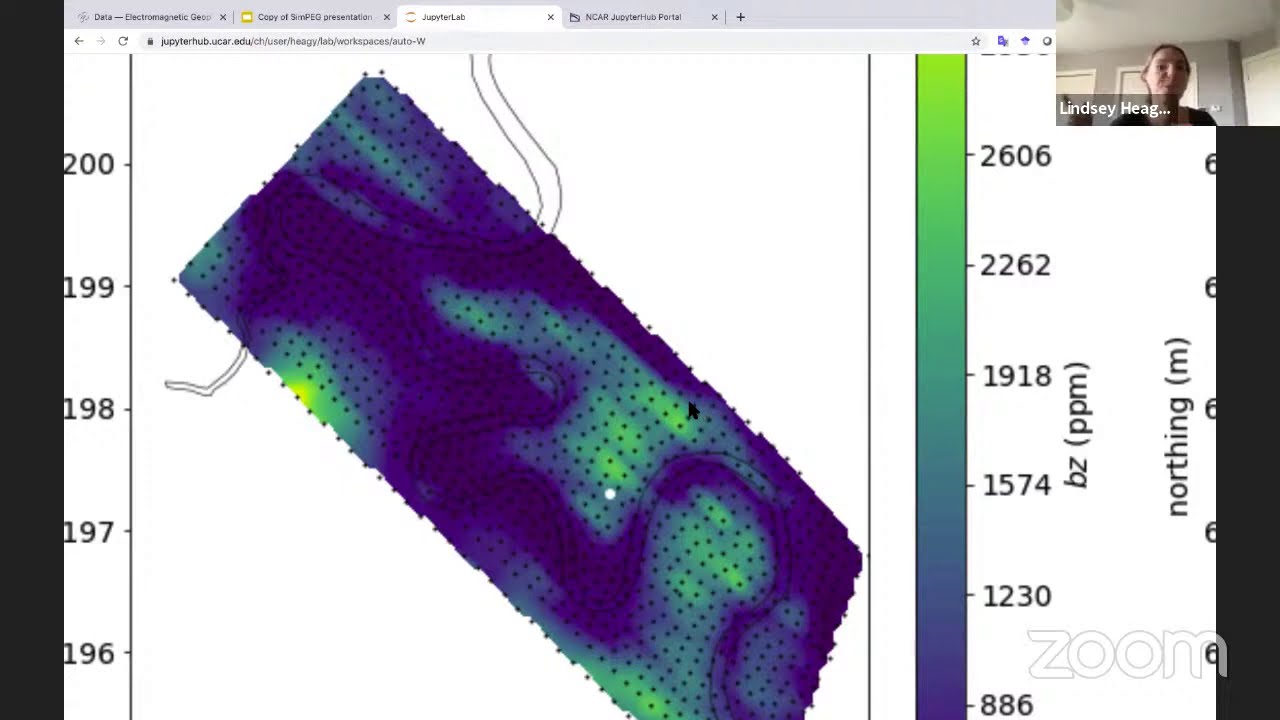Click the 1574 colorbar tick label
Screen dimensions: 1280x720
click(x=1015, y=485)
